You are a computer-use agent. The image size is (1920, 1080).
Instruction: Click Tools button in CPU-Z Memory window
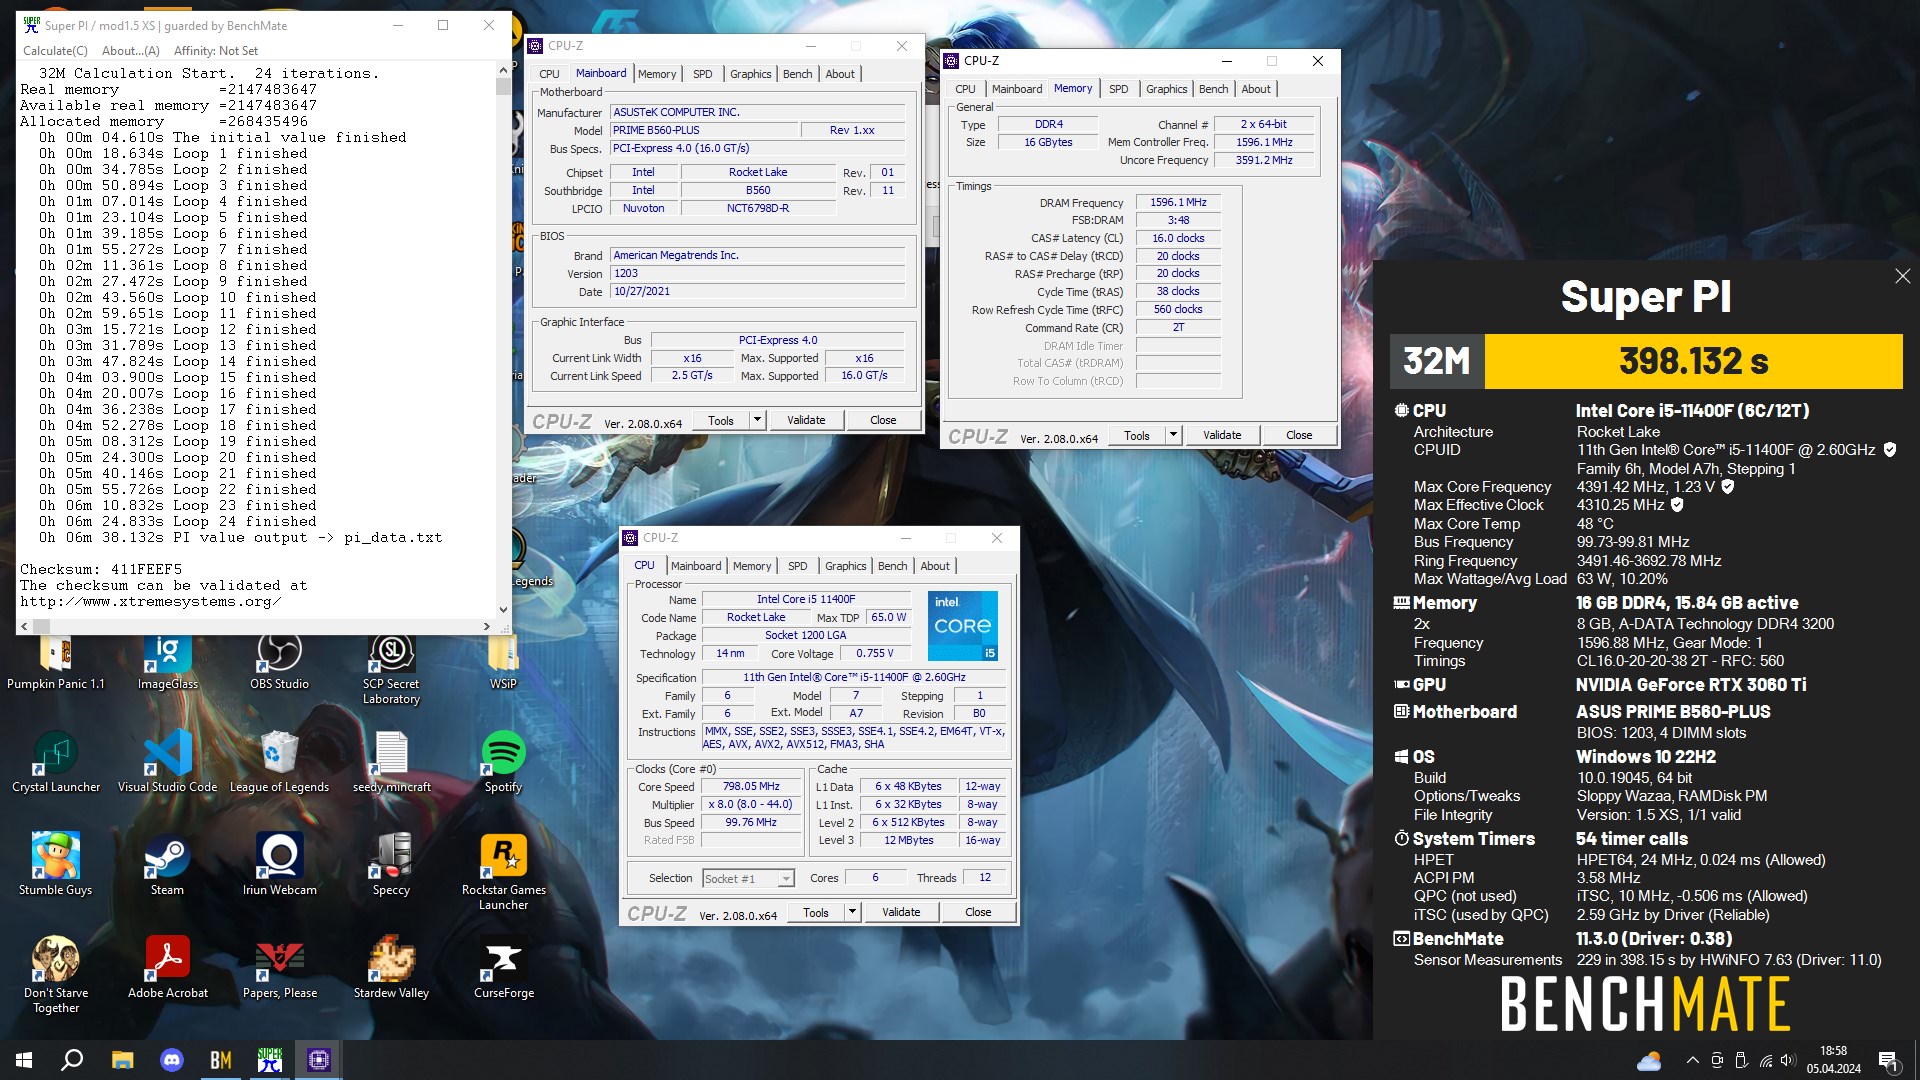click(x=1137, y=435)
